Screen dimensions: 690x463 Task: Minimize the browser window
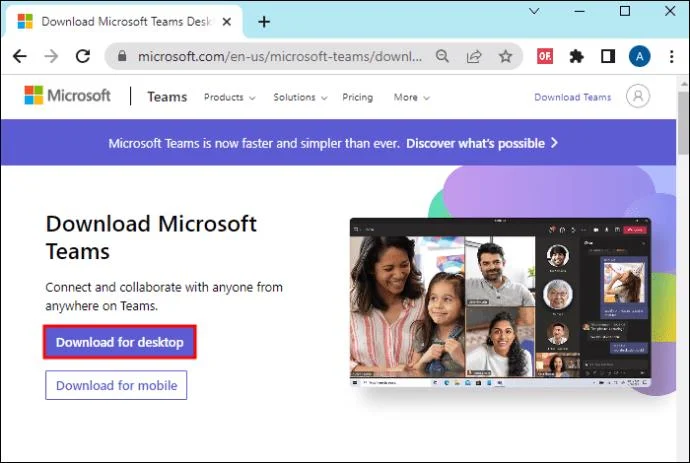[580, 11]
